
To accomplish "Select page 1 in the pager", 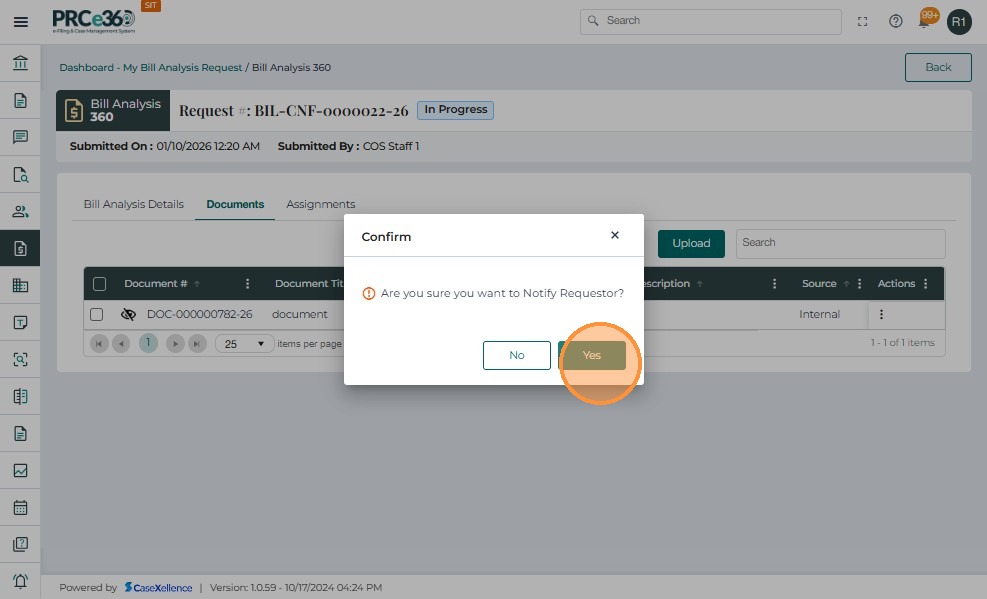I will [148, 343].
